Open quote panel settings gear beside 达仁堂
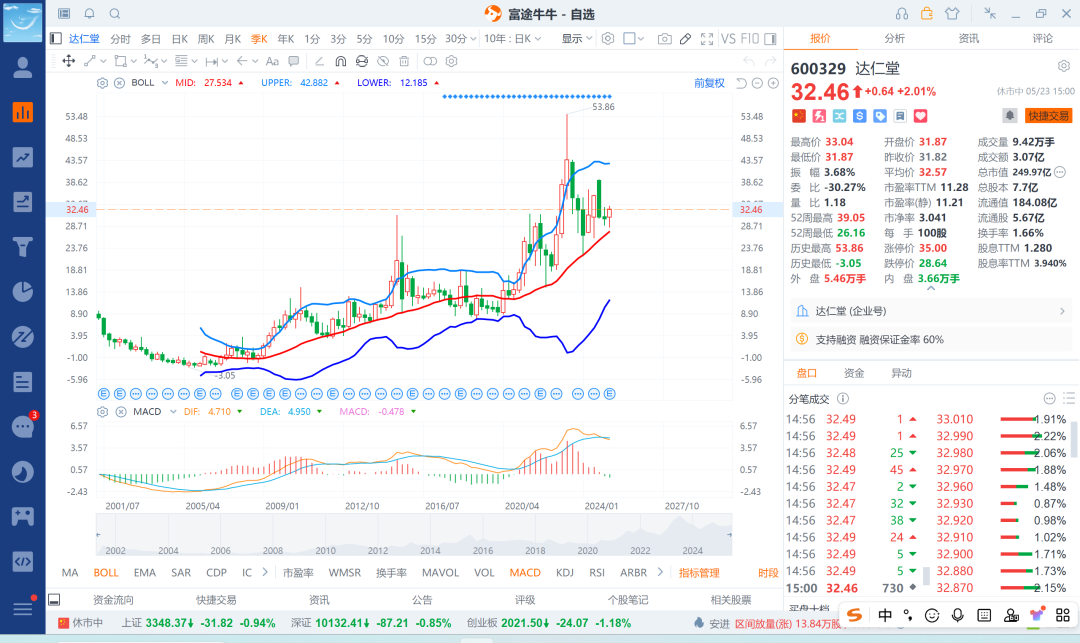The height and width of the screenshot is (643, 1080). [1064, 66]
